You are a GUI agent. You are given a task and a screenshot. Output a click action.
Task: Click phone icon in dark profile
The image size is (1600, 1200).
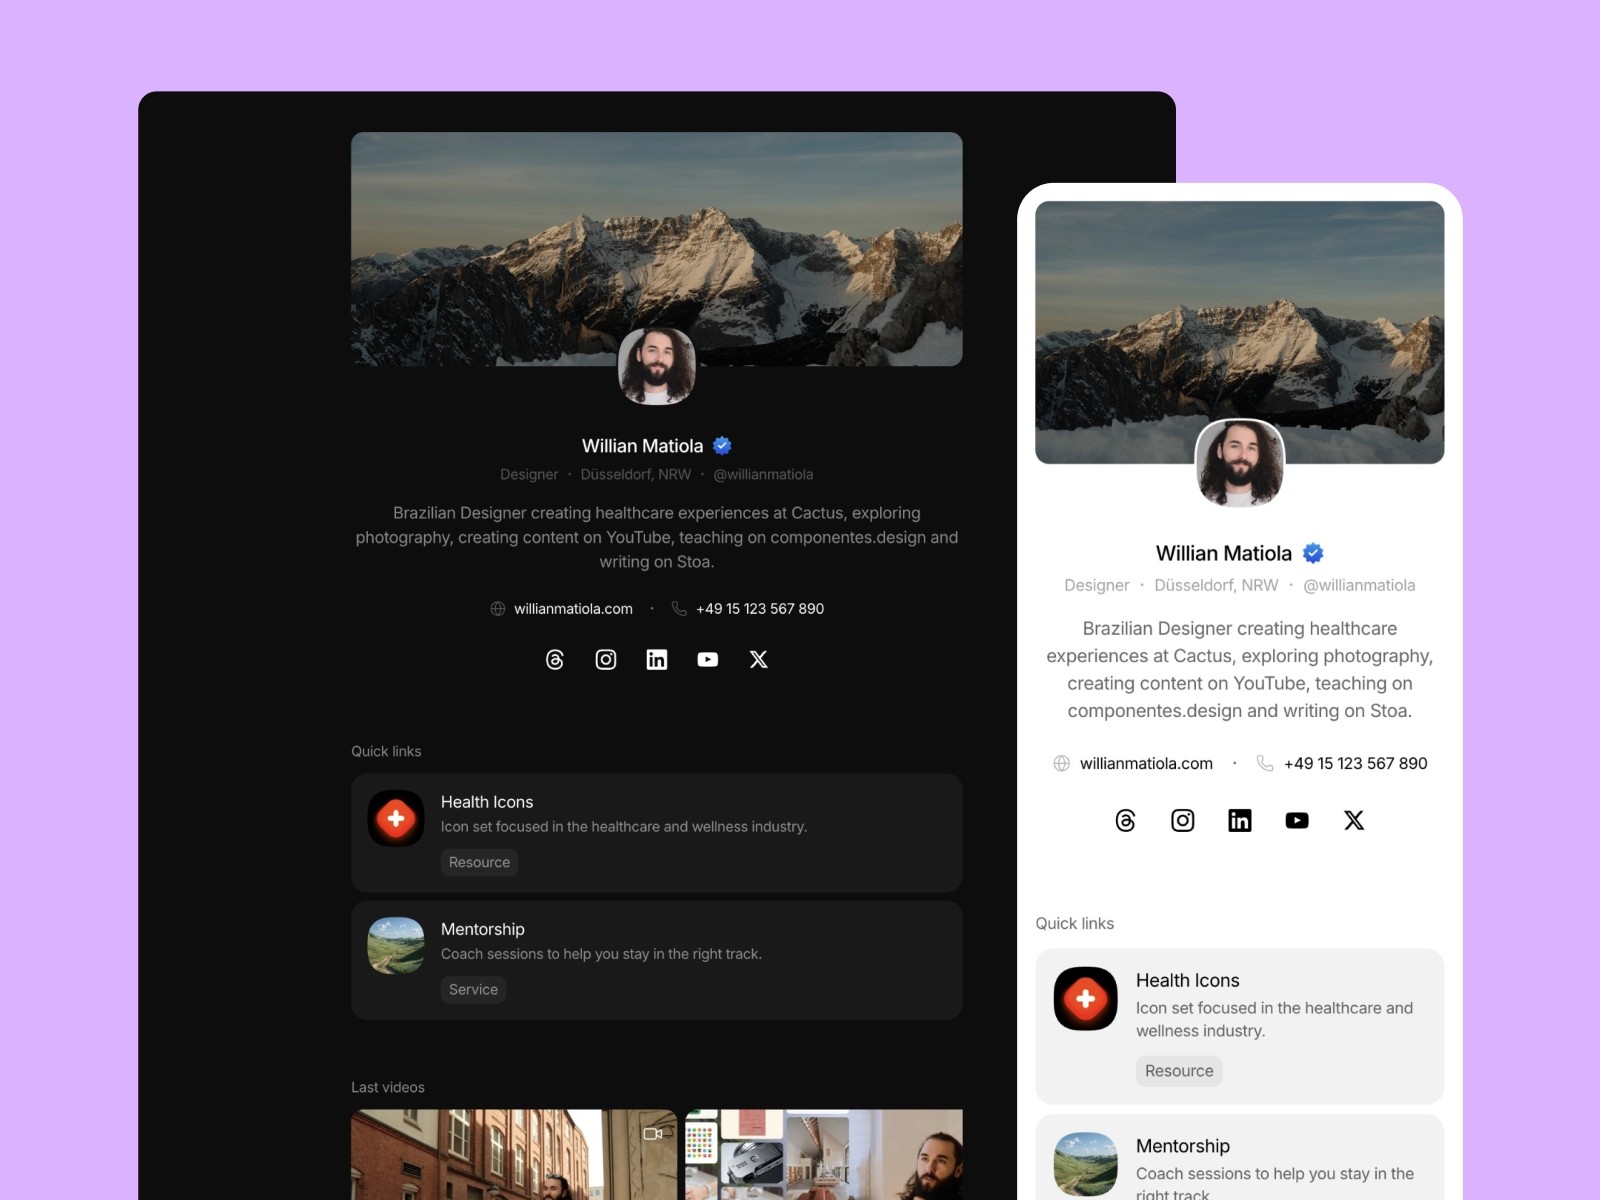(679, 608)
